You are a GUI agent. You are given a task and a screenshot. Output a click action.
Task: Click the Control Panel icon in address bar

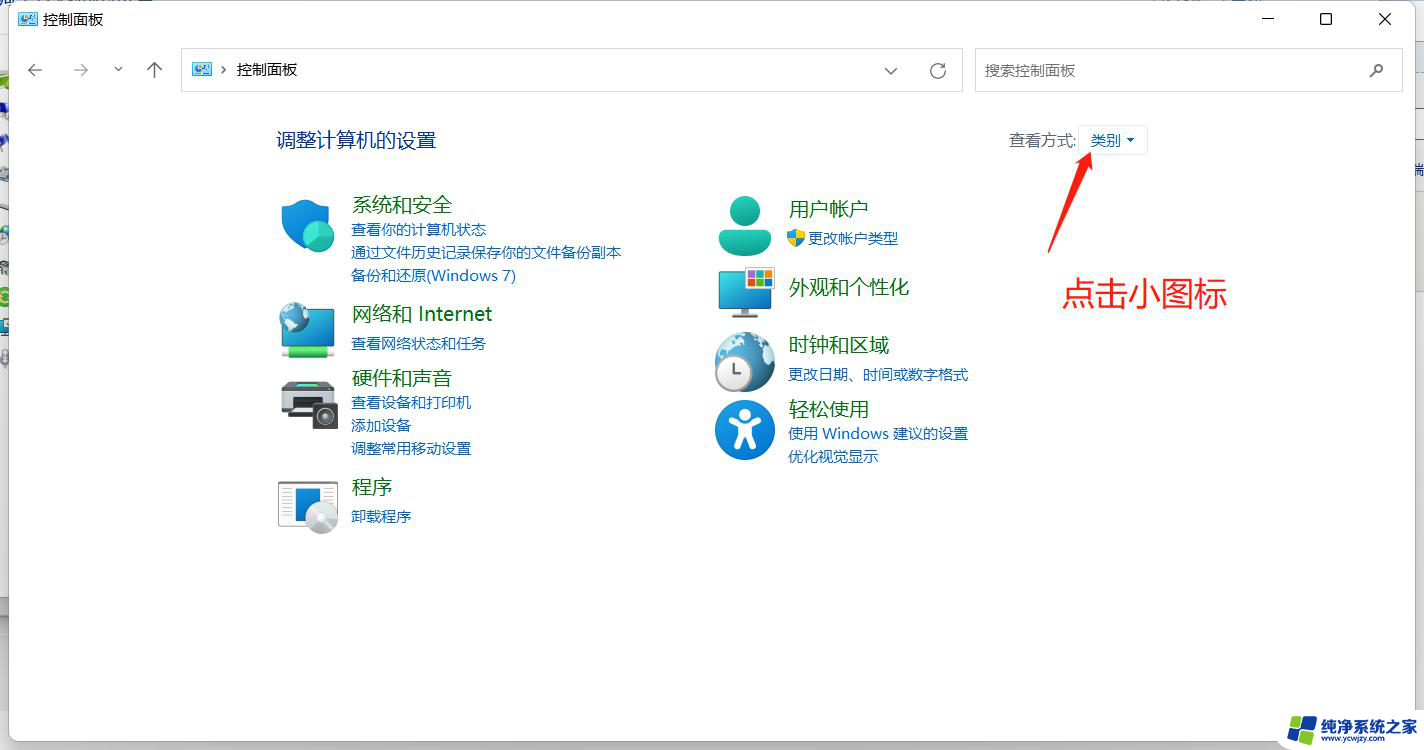pyautogui.click(x=202, y=69)
